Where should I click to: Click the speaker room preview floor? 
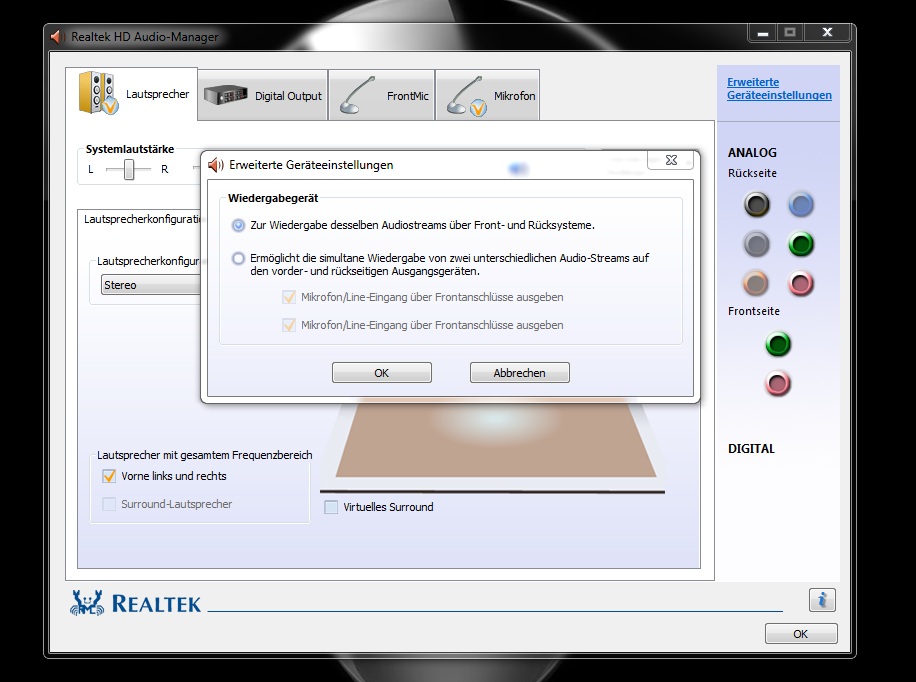pyautogui.click(x=495, y=439)
